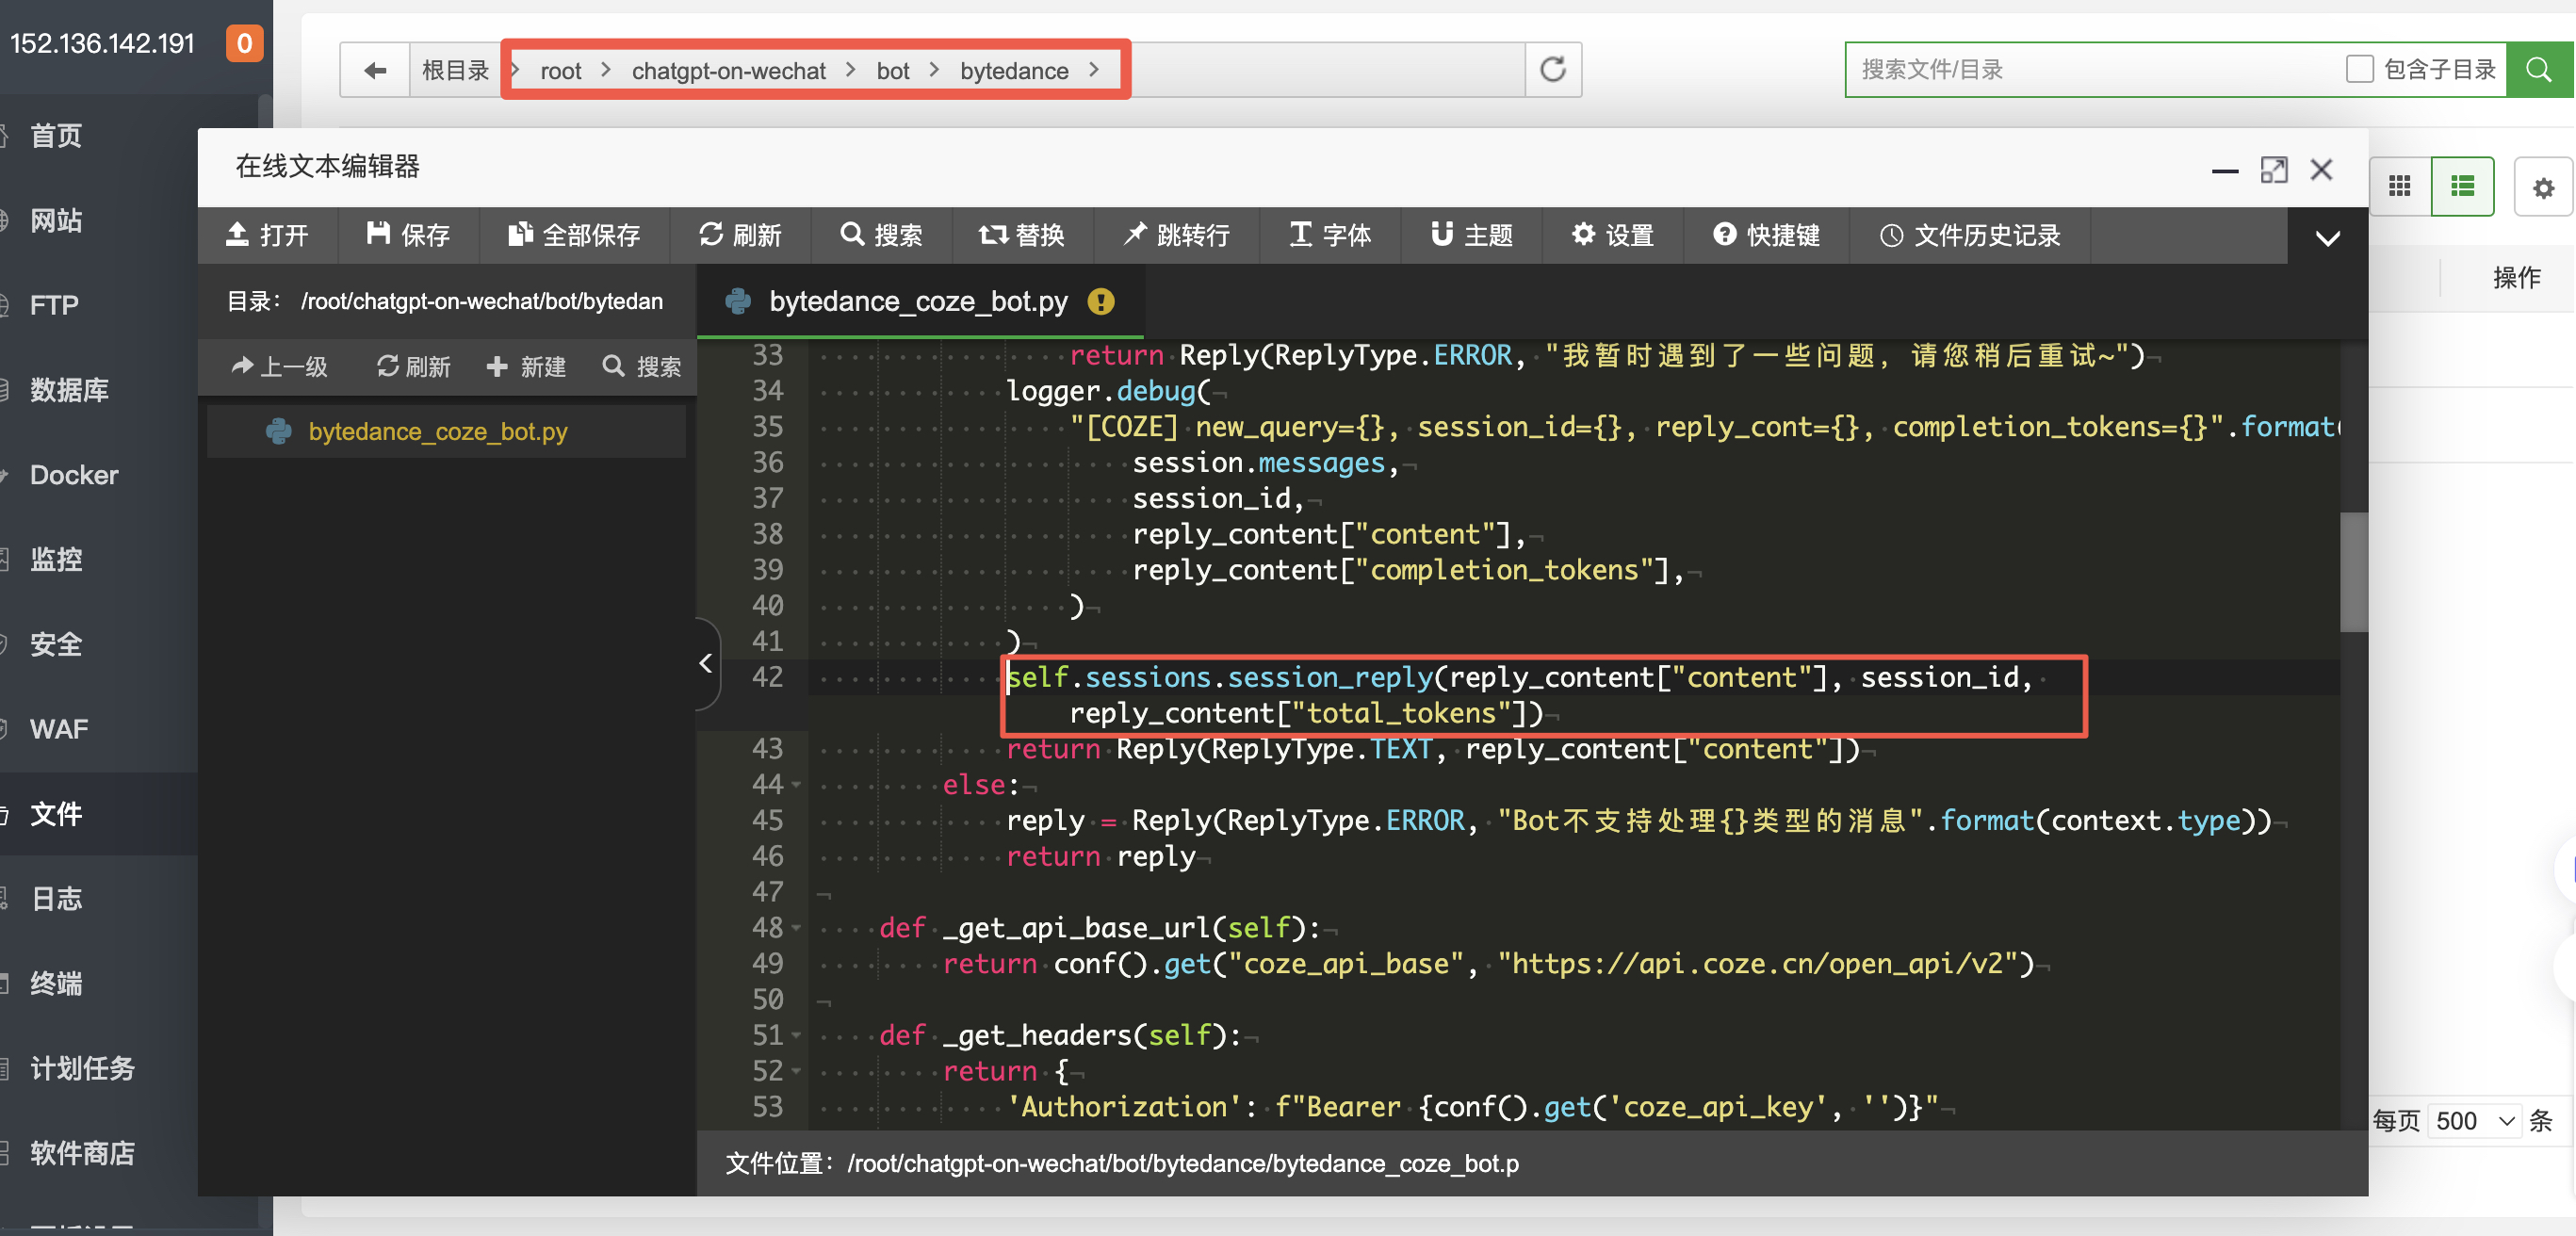Maximize the online text editor window
Viewport: 2576px width, 1236px height.
[2273, 170]
